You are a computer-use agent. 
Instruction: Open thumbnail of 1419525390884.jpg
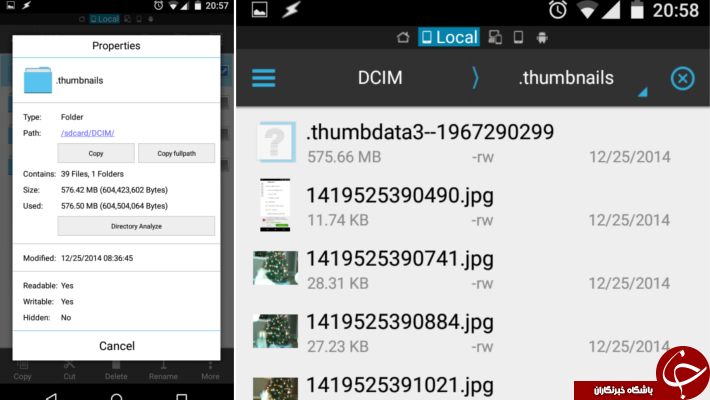[x=275, y=331]
